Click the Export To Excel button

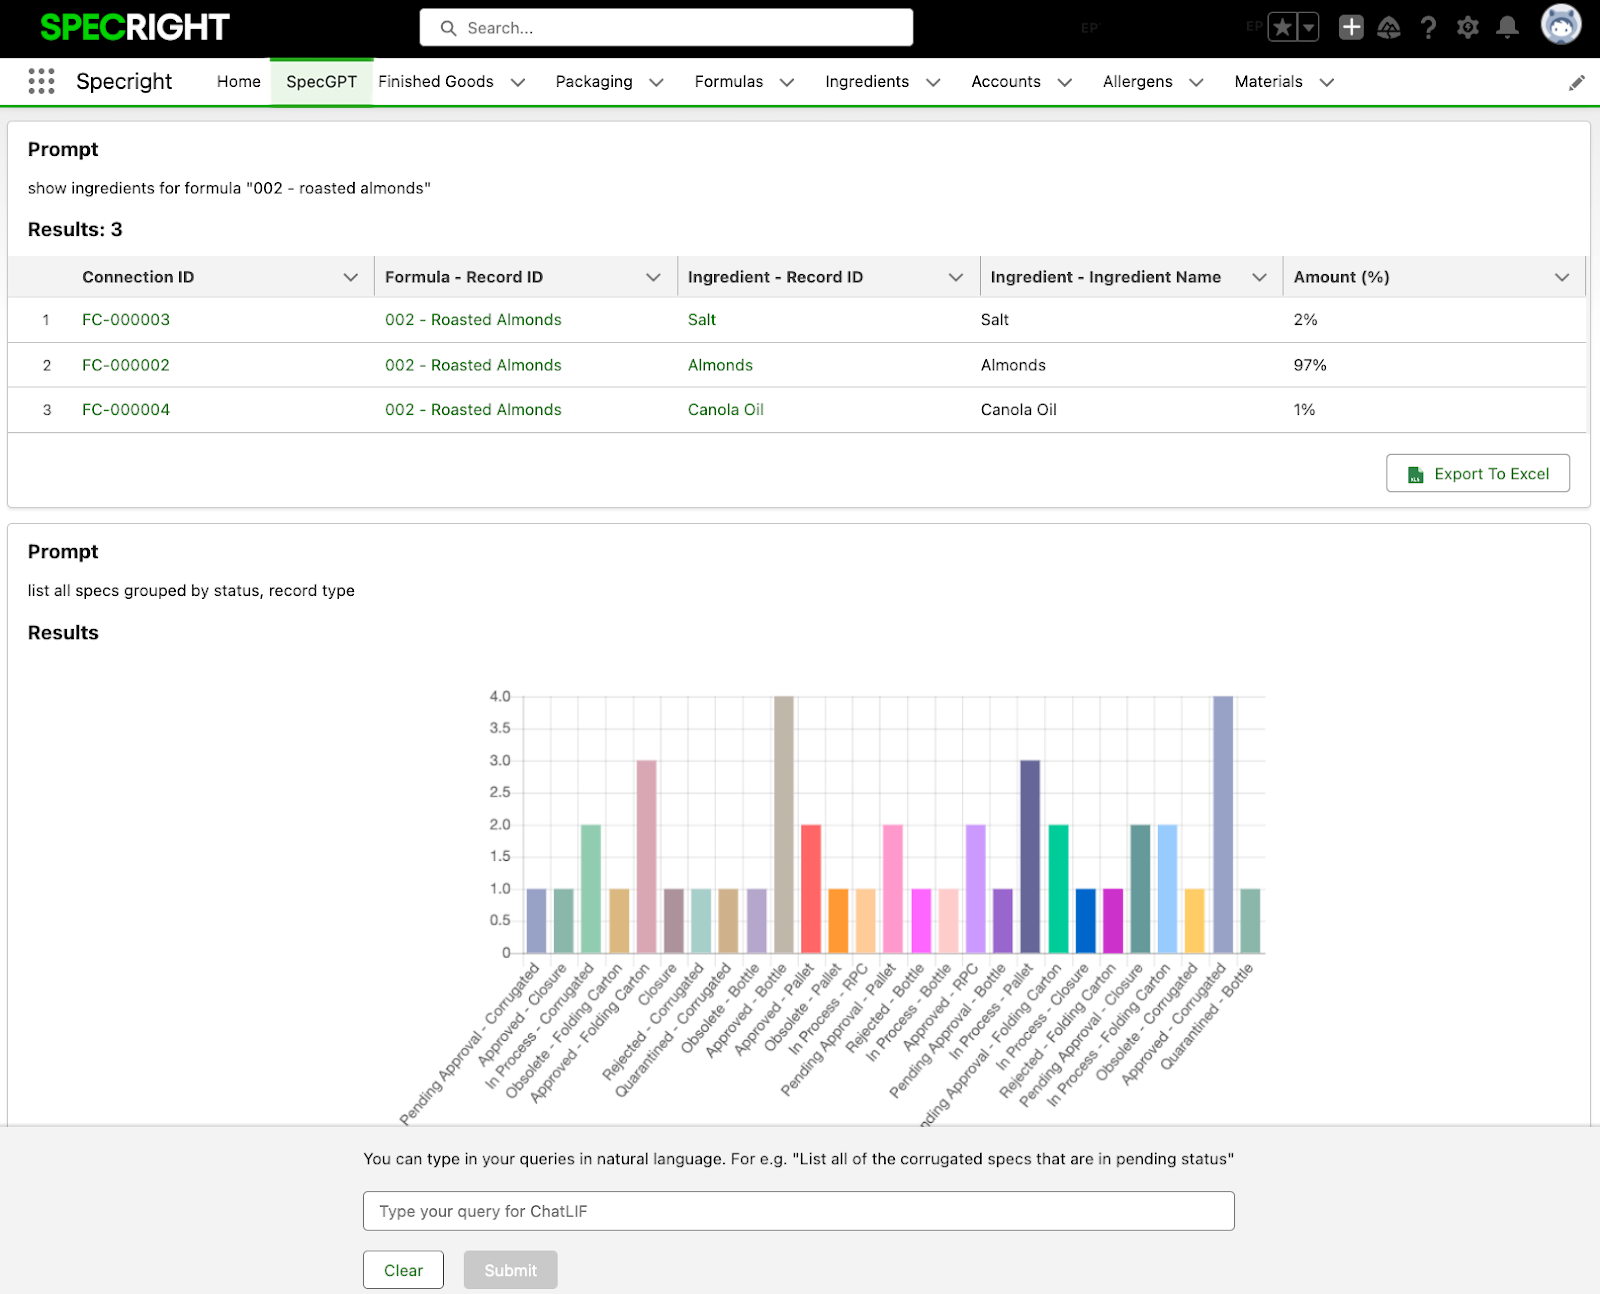(1478, 474)
